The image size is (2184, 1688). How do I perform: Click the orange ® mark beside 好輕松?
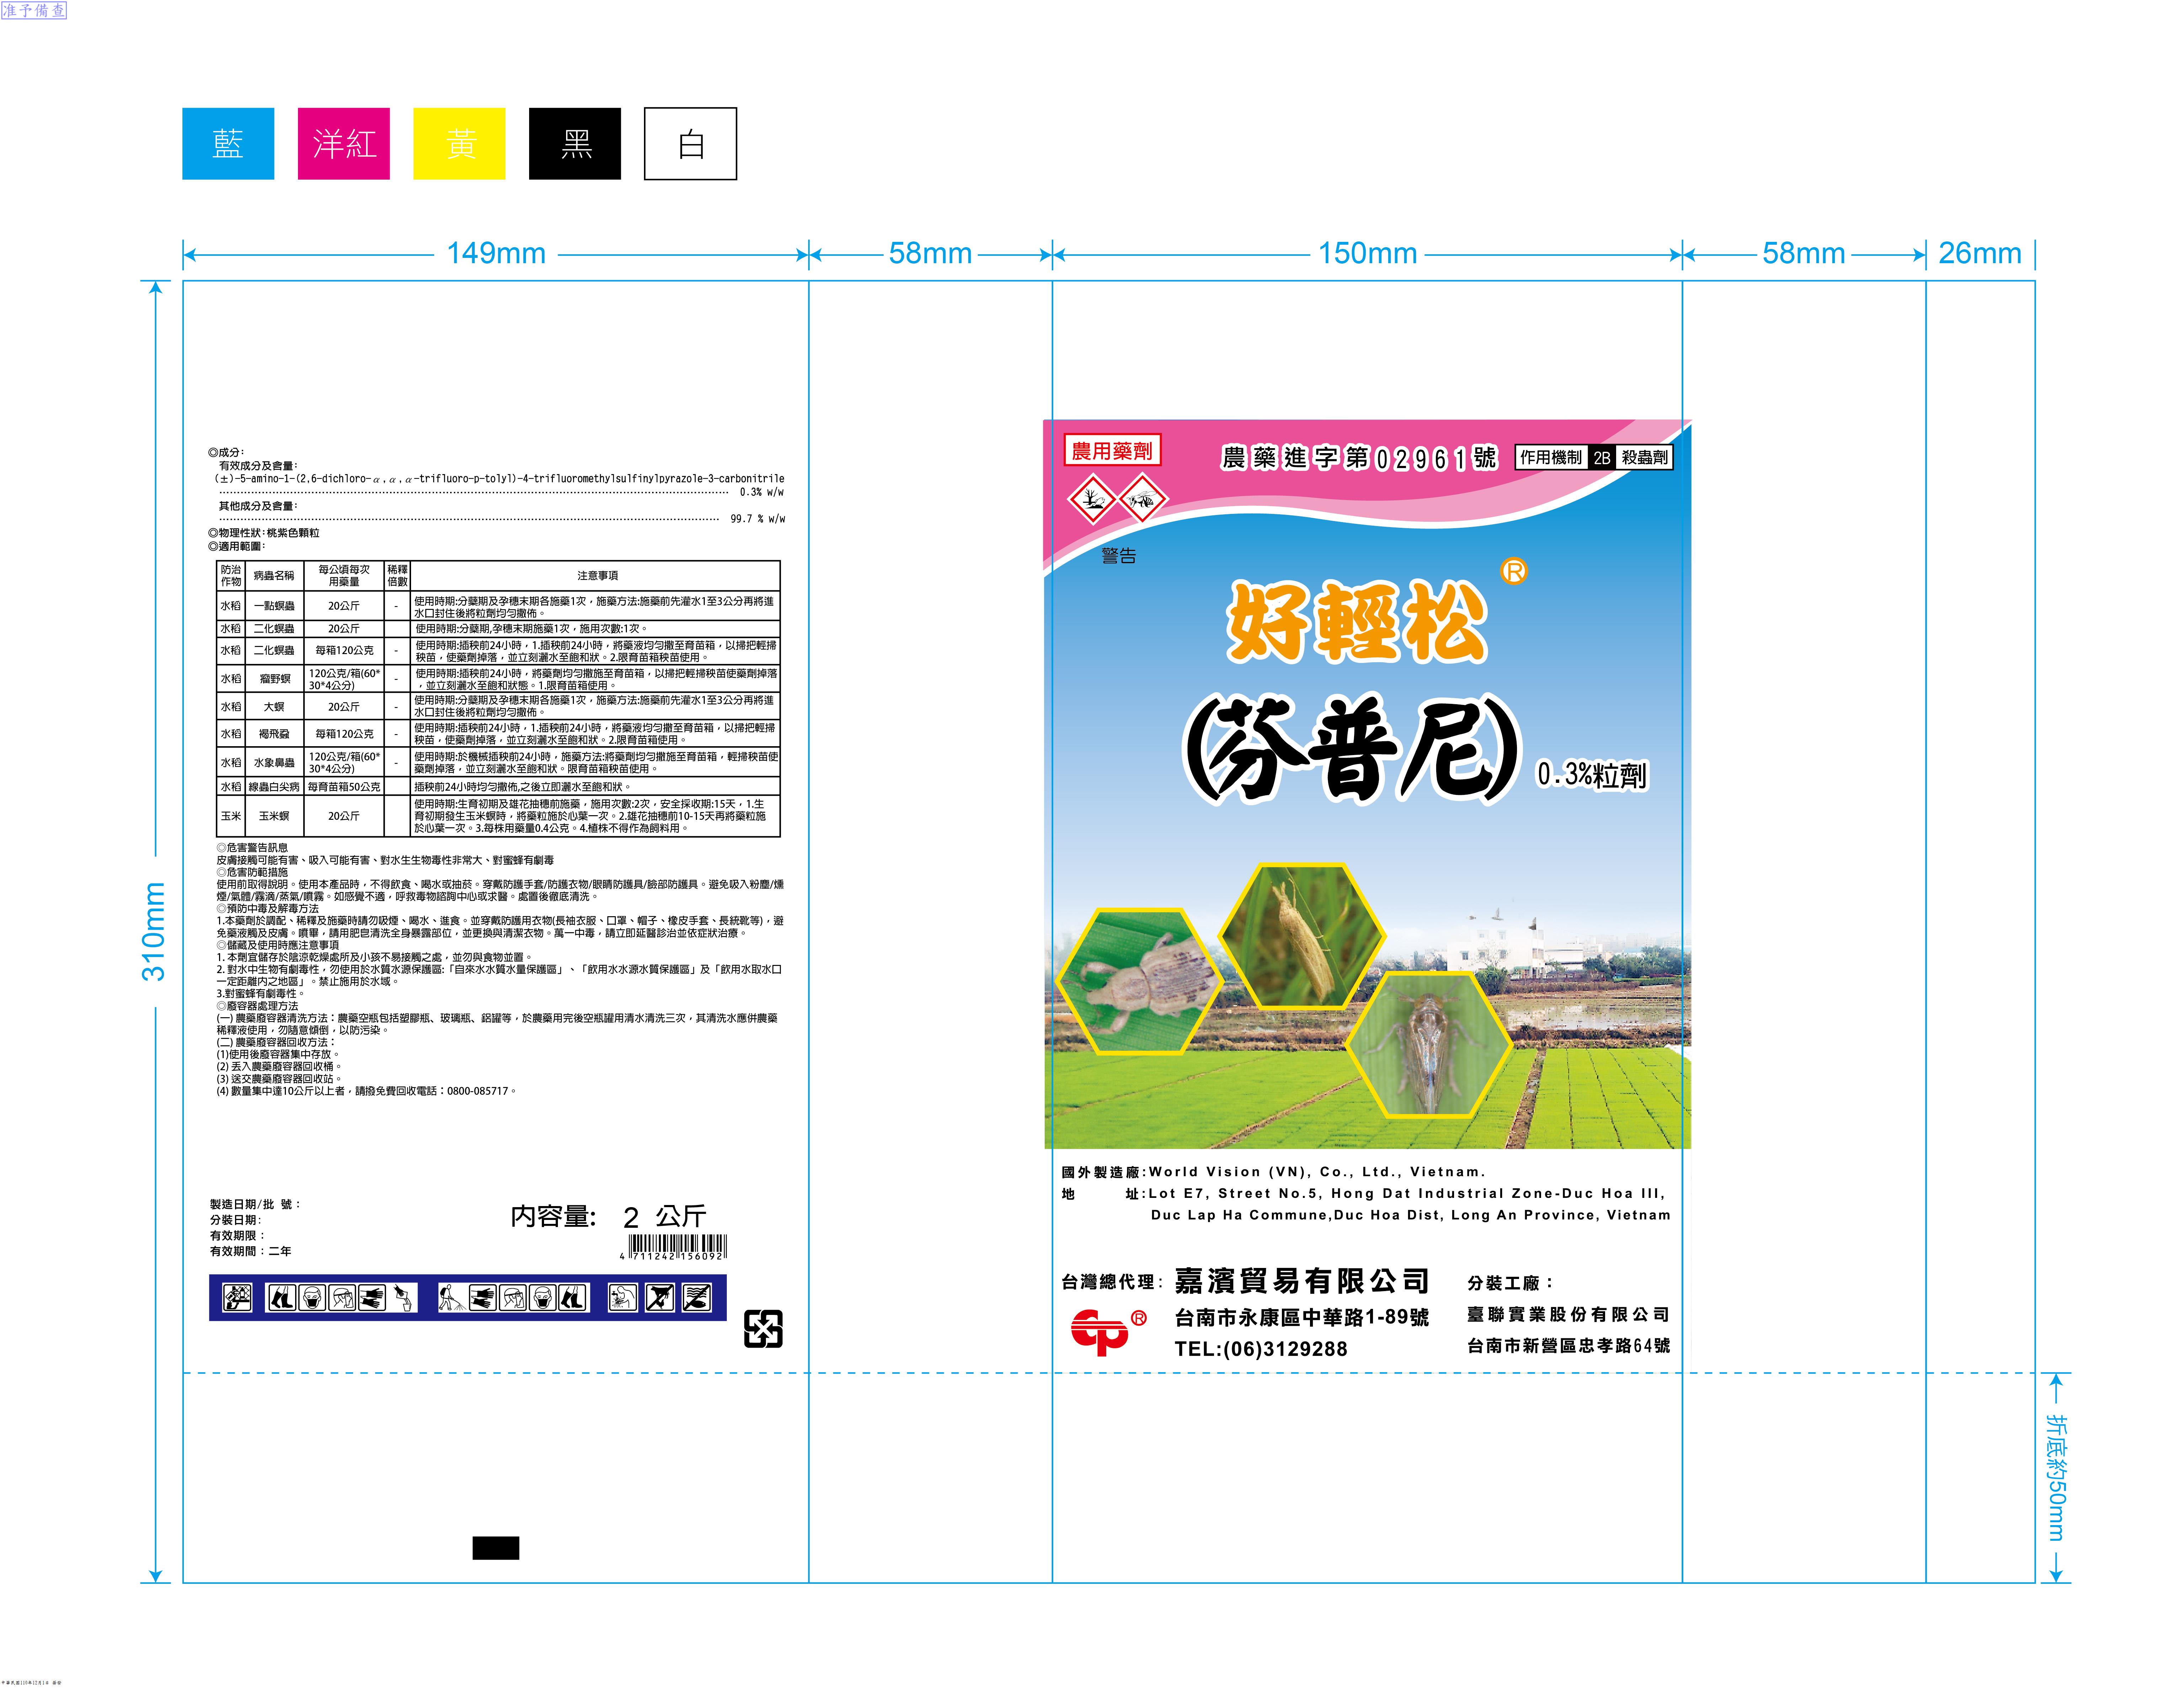pos(1514,571)
